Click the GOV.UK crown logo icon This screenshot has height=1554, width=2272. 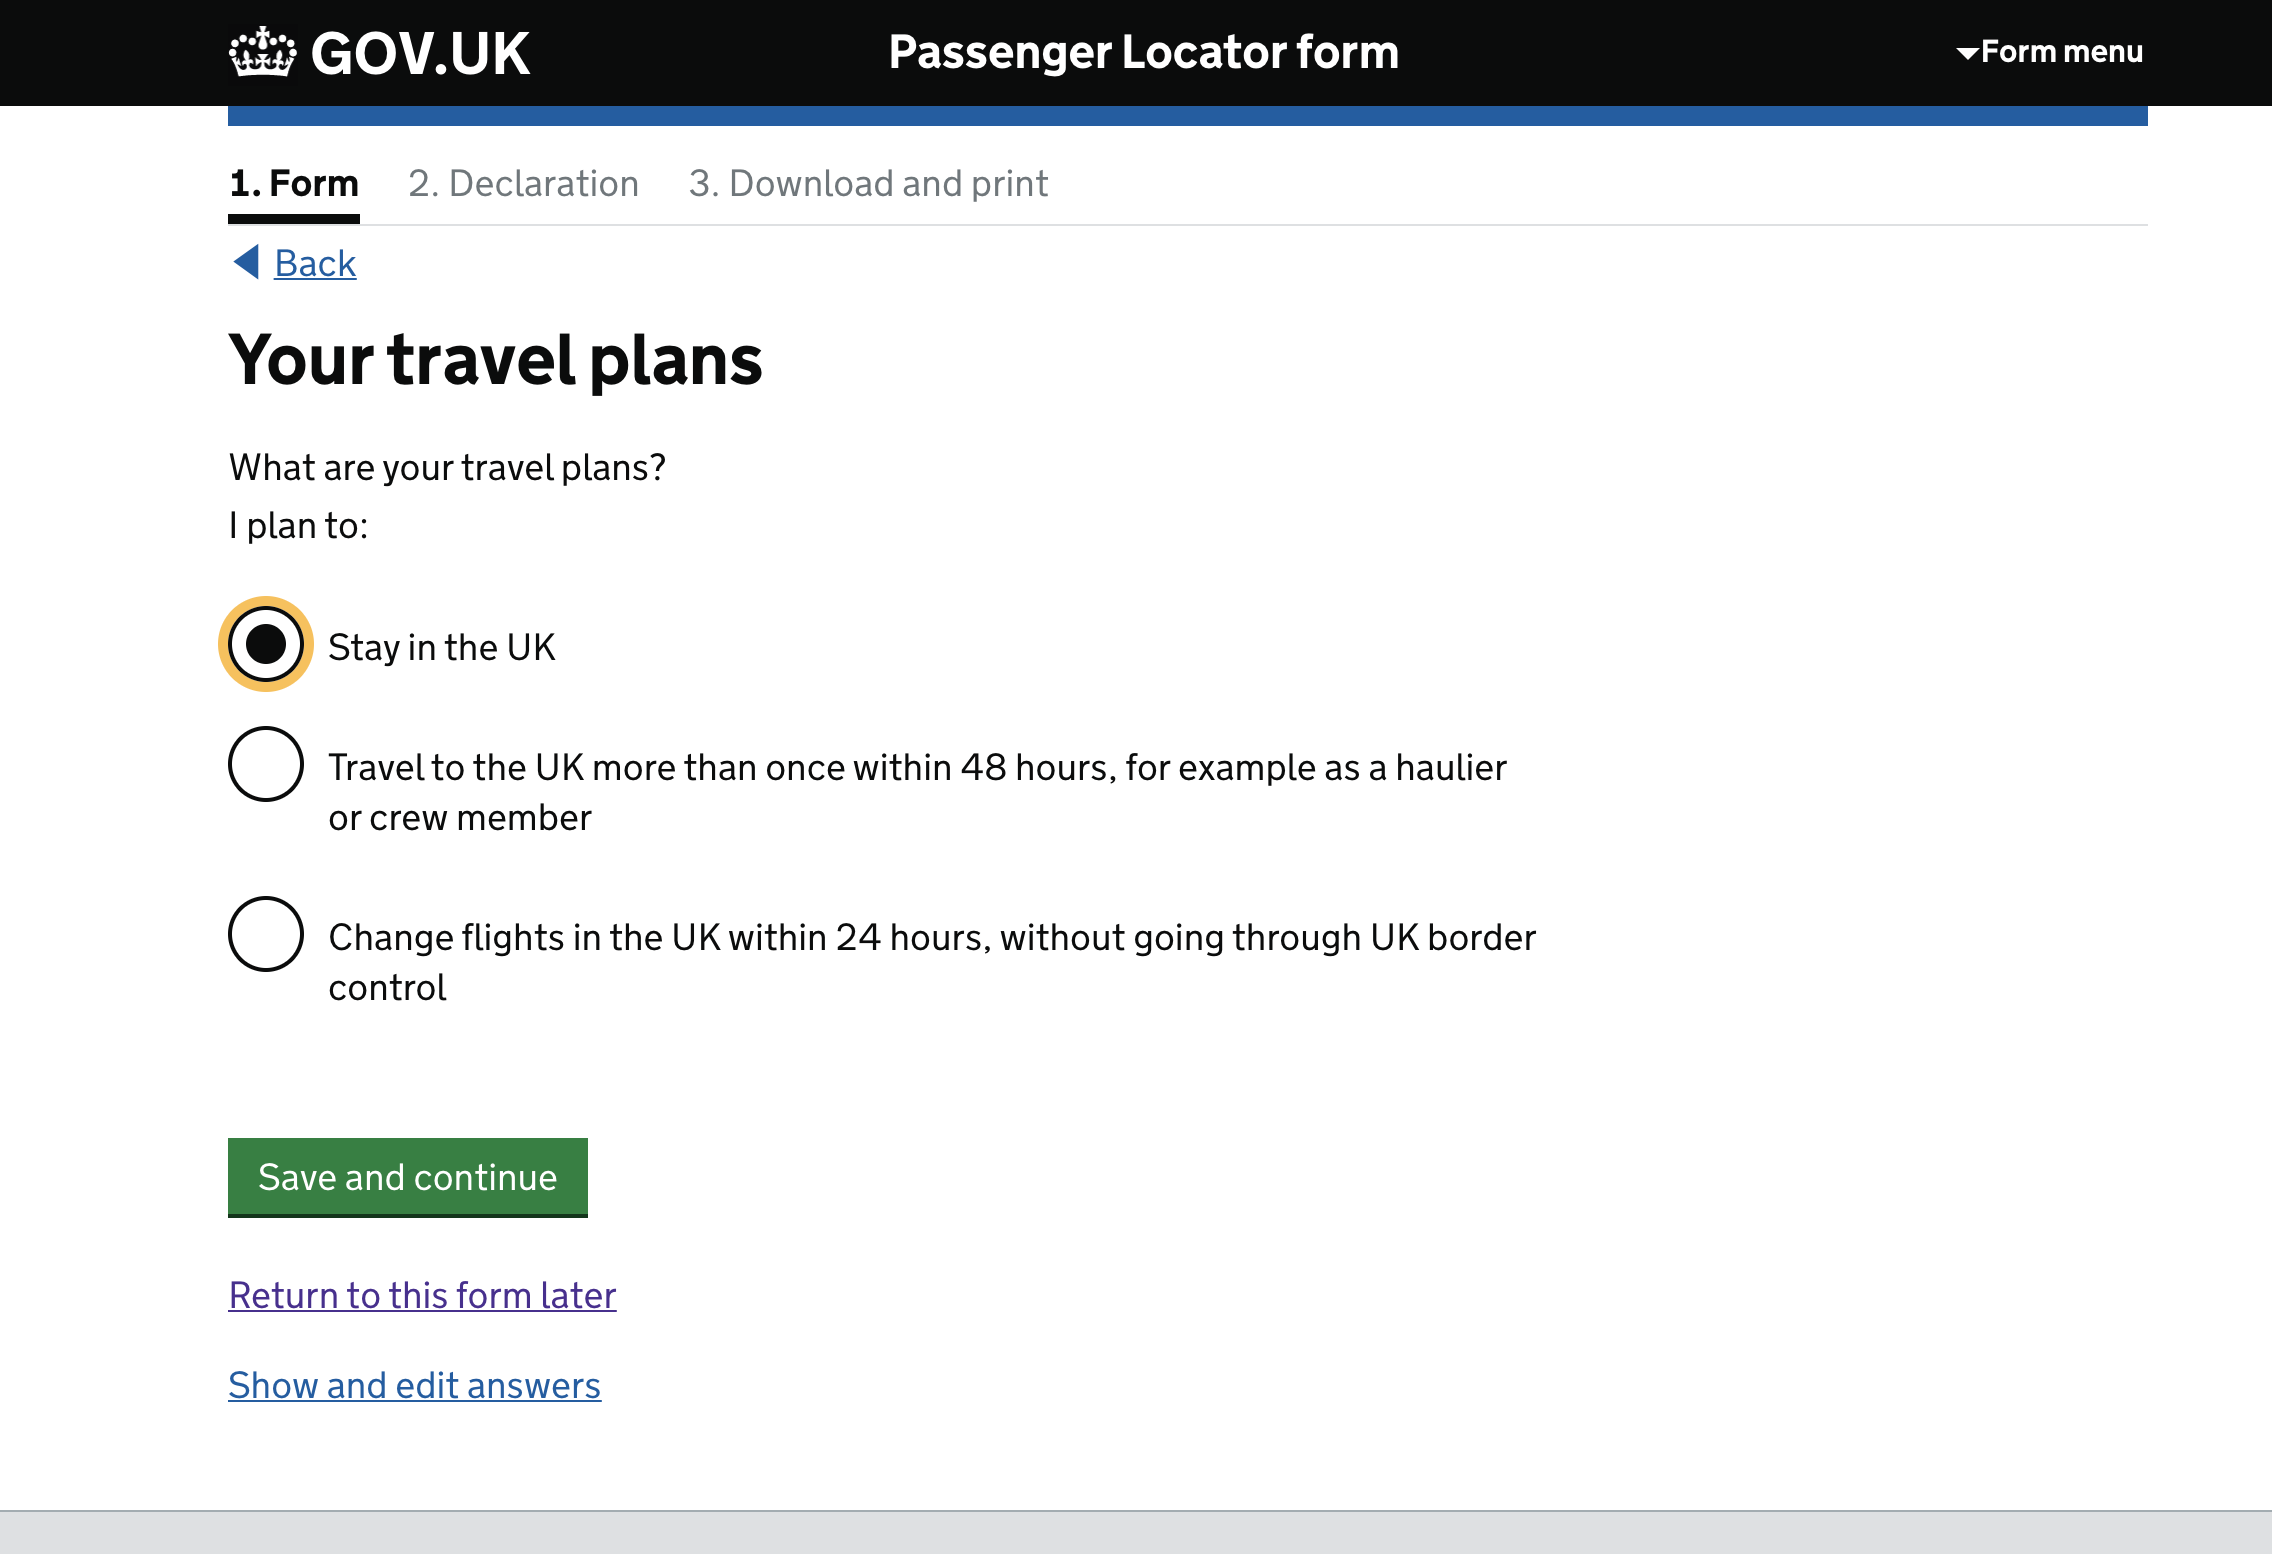click(x=262, y=52)
